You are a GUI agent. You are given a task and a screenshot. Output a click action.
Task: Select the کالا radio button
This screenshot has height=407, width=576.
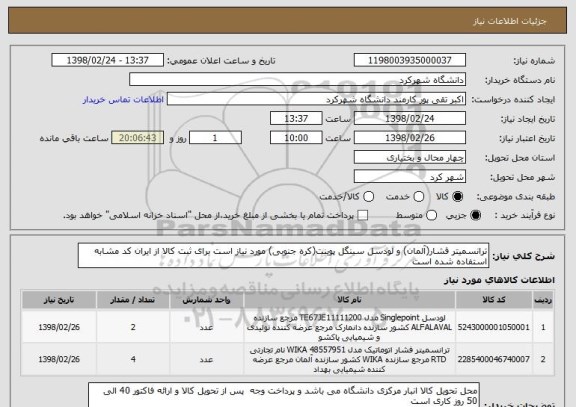pos(458,197)
